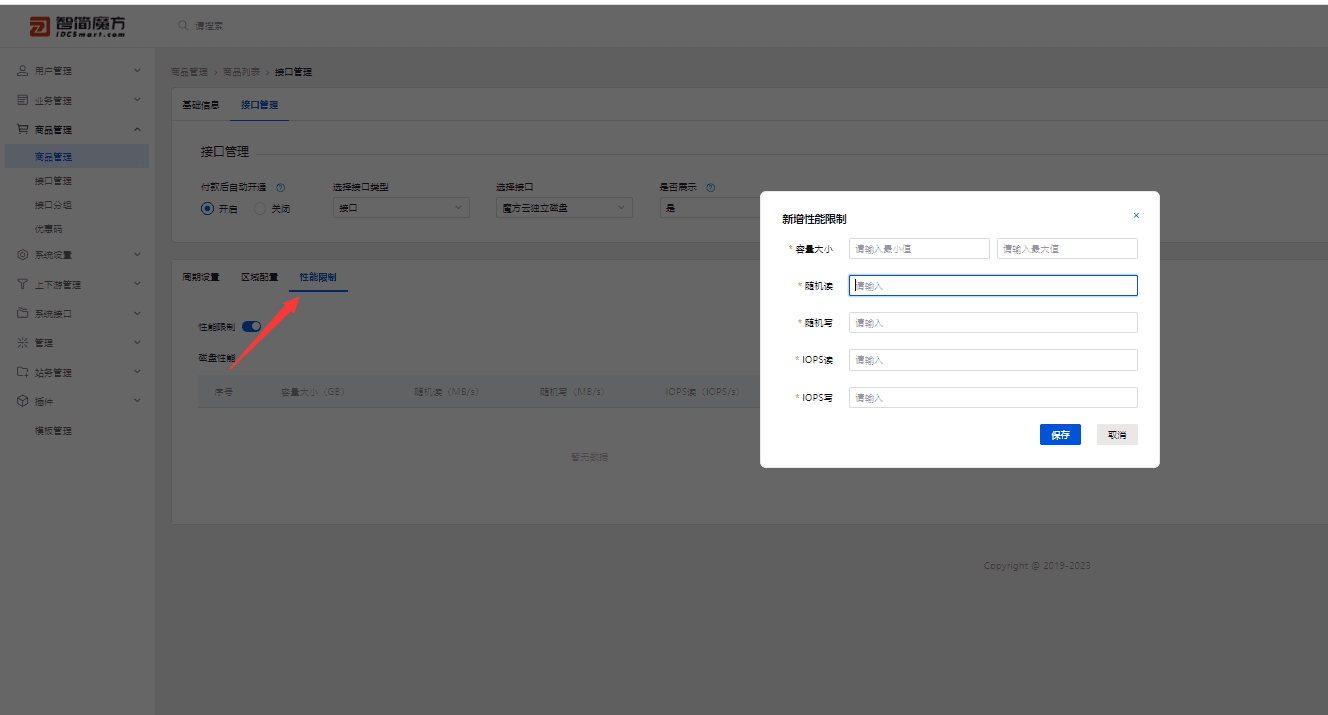The width and height of the screenshot is (1328, 715).
Task: Click 商品列表 breadcrumb link
Action: tap(241, 72)
